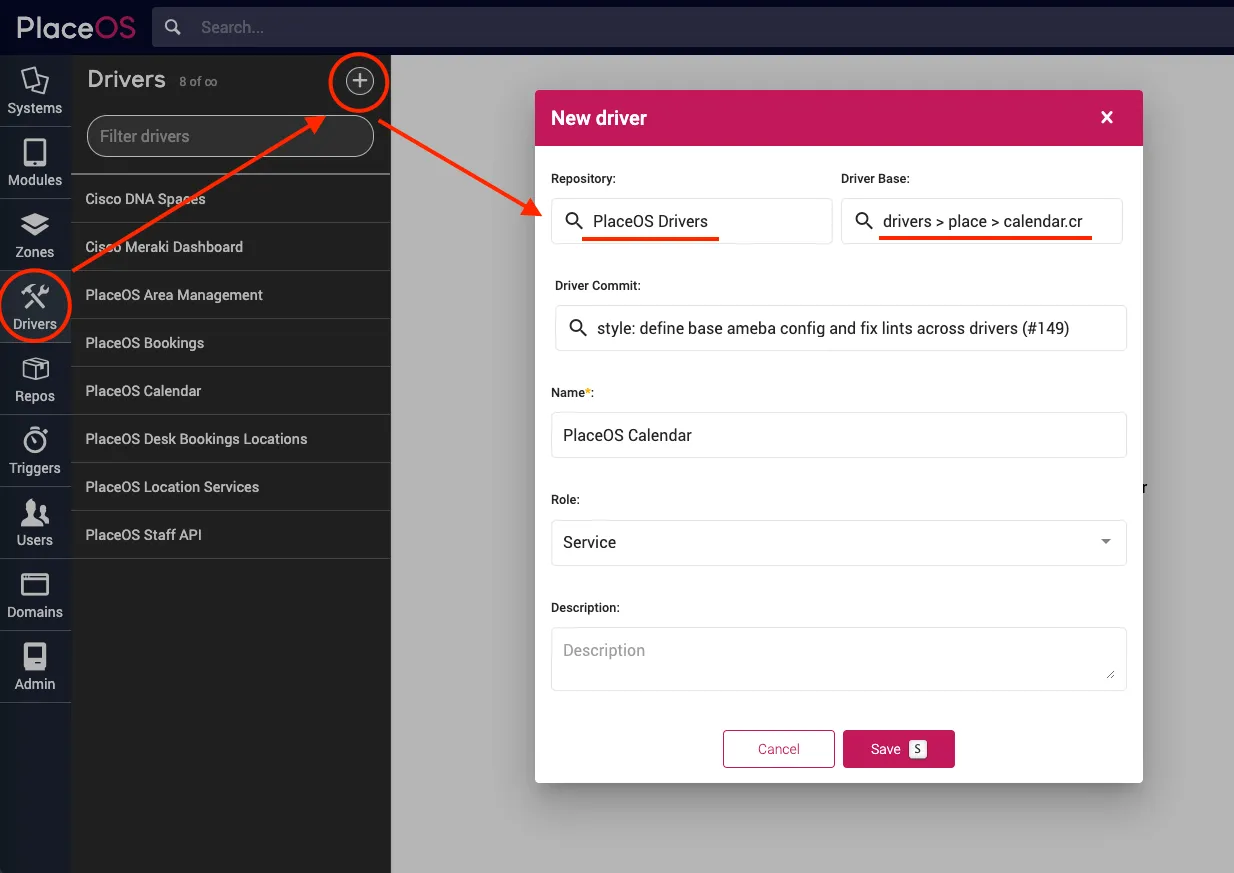Navigate to Modules via its sidebar icon

pyautogui.click(x=35, y=161)
